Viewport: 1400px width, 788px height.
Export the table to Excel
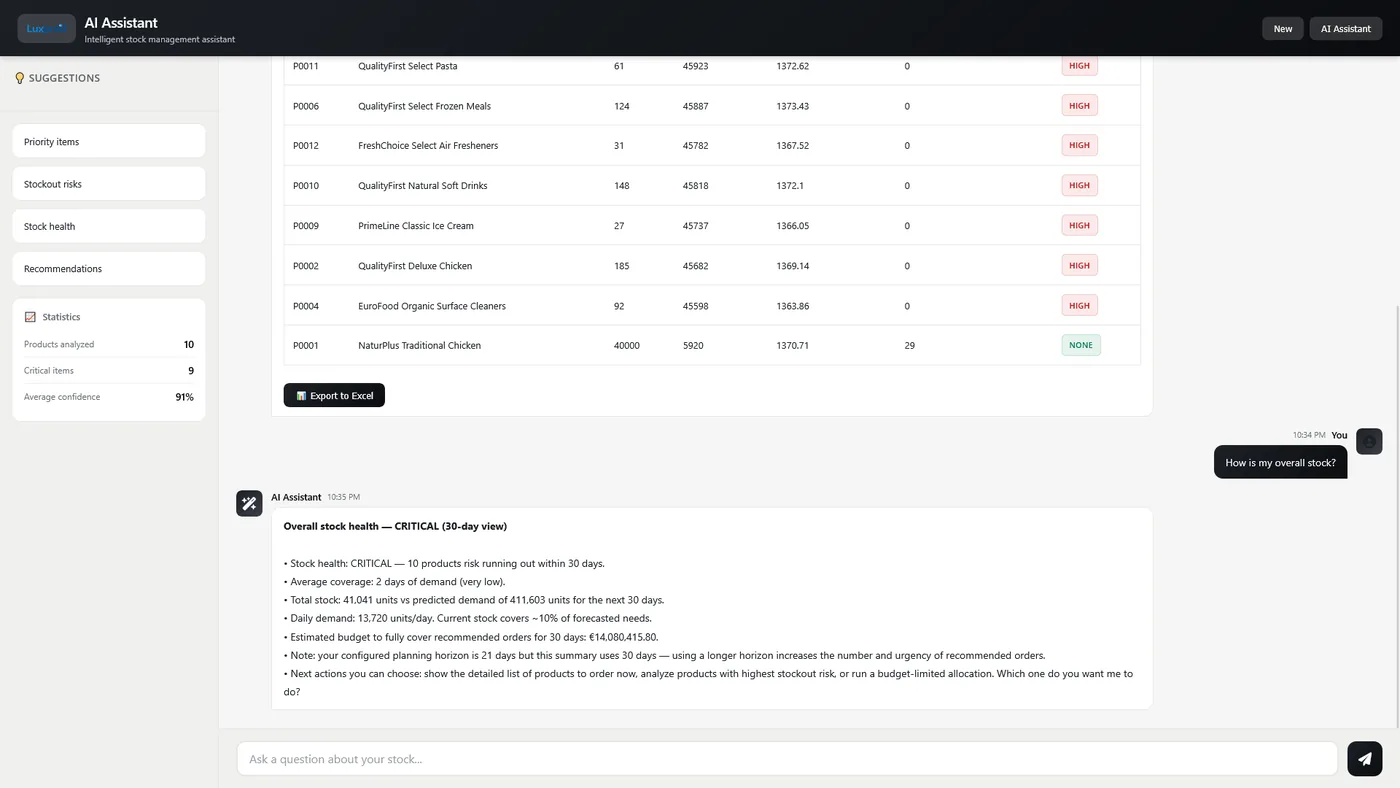334,395
